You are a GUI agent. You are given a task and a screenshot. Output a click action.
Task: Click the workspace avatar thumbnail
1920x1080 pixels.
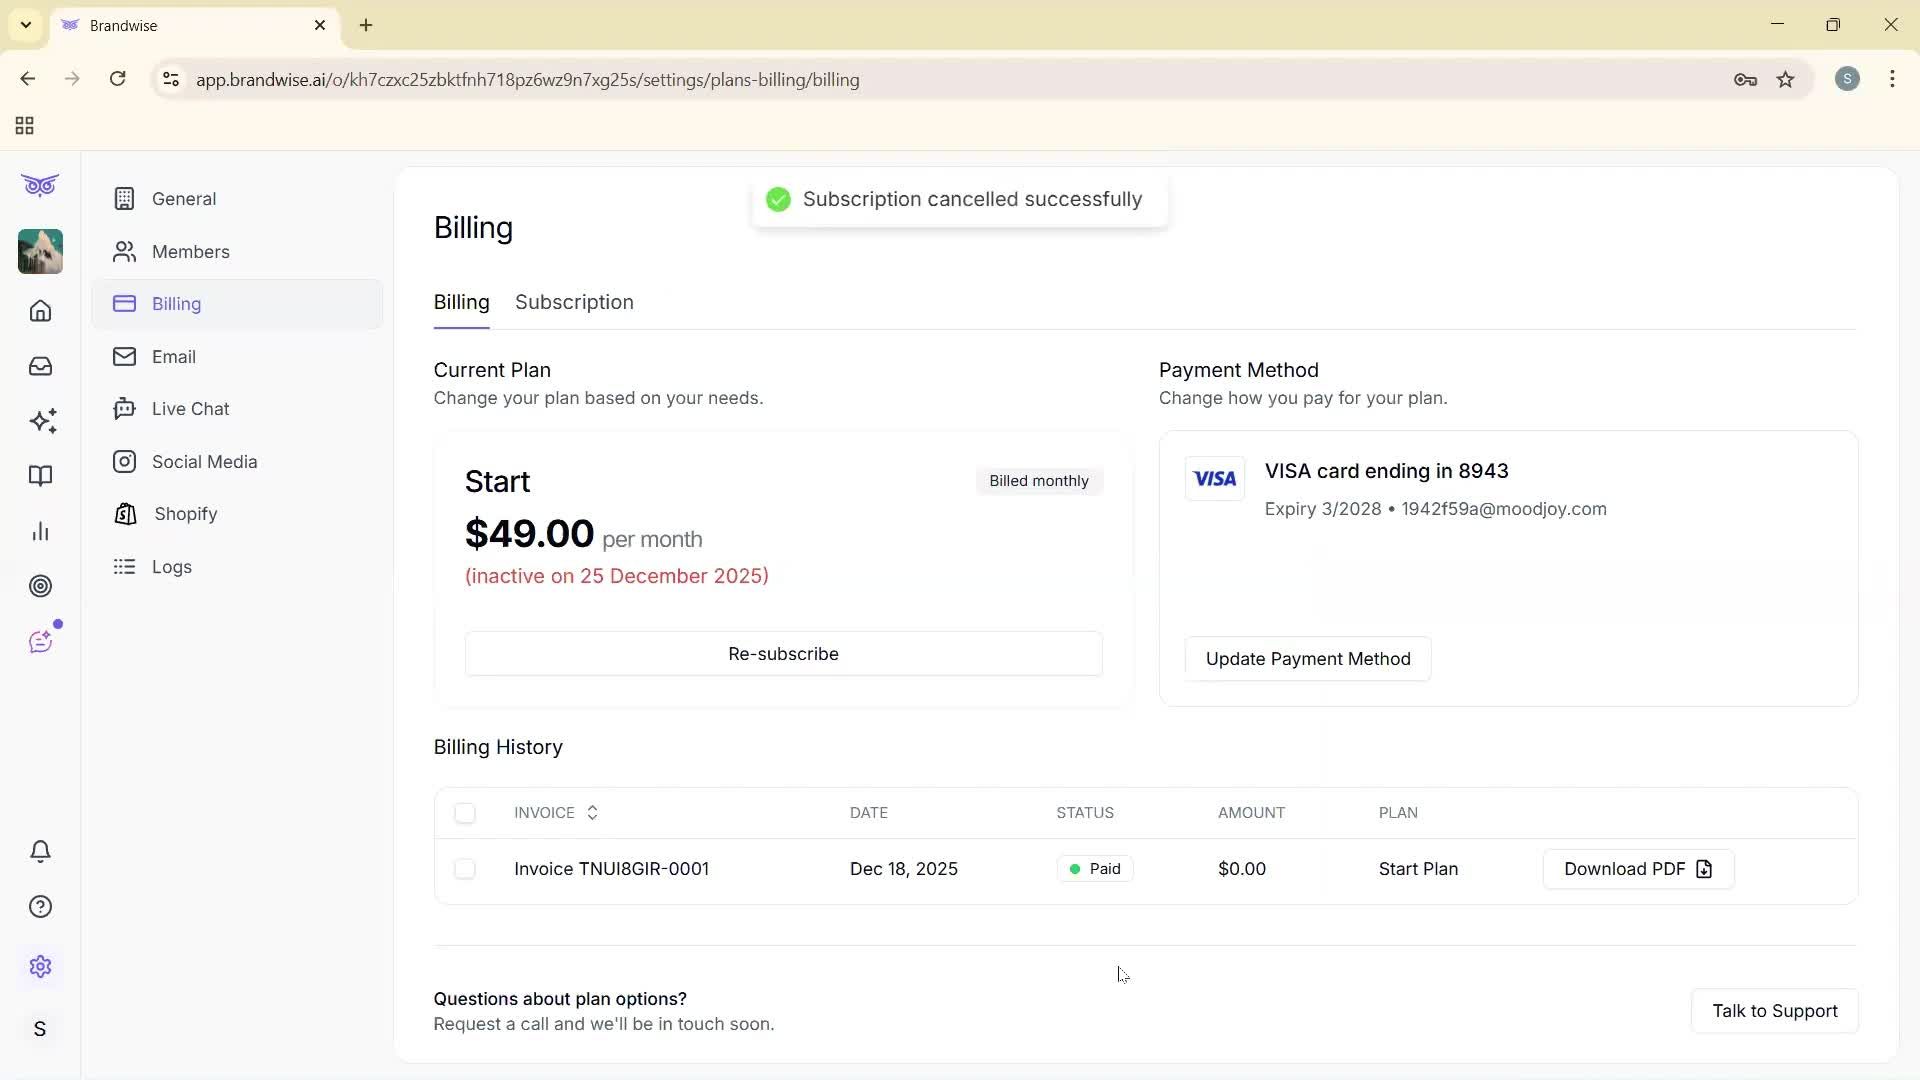pyautogui.click(x=40, y=252)
